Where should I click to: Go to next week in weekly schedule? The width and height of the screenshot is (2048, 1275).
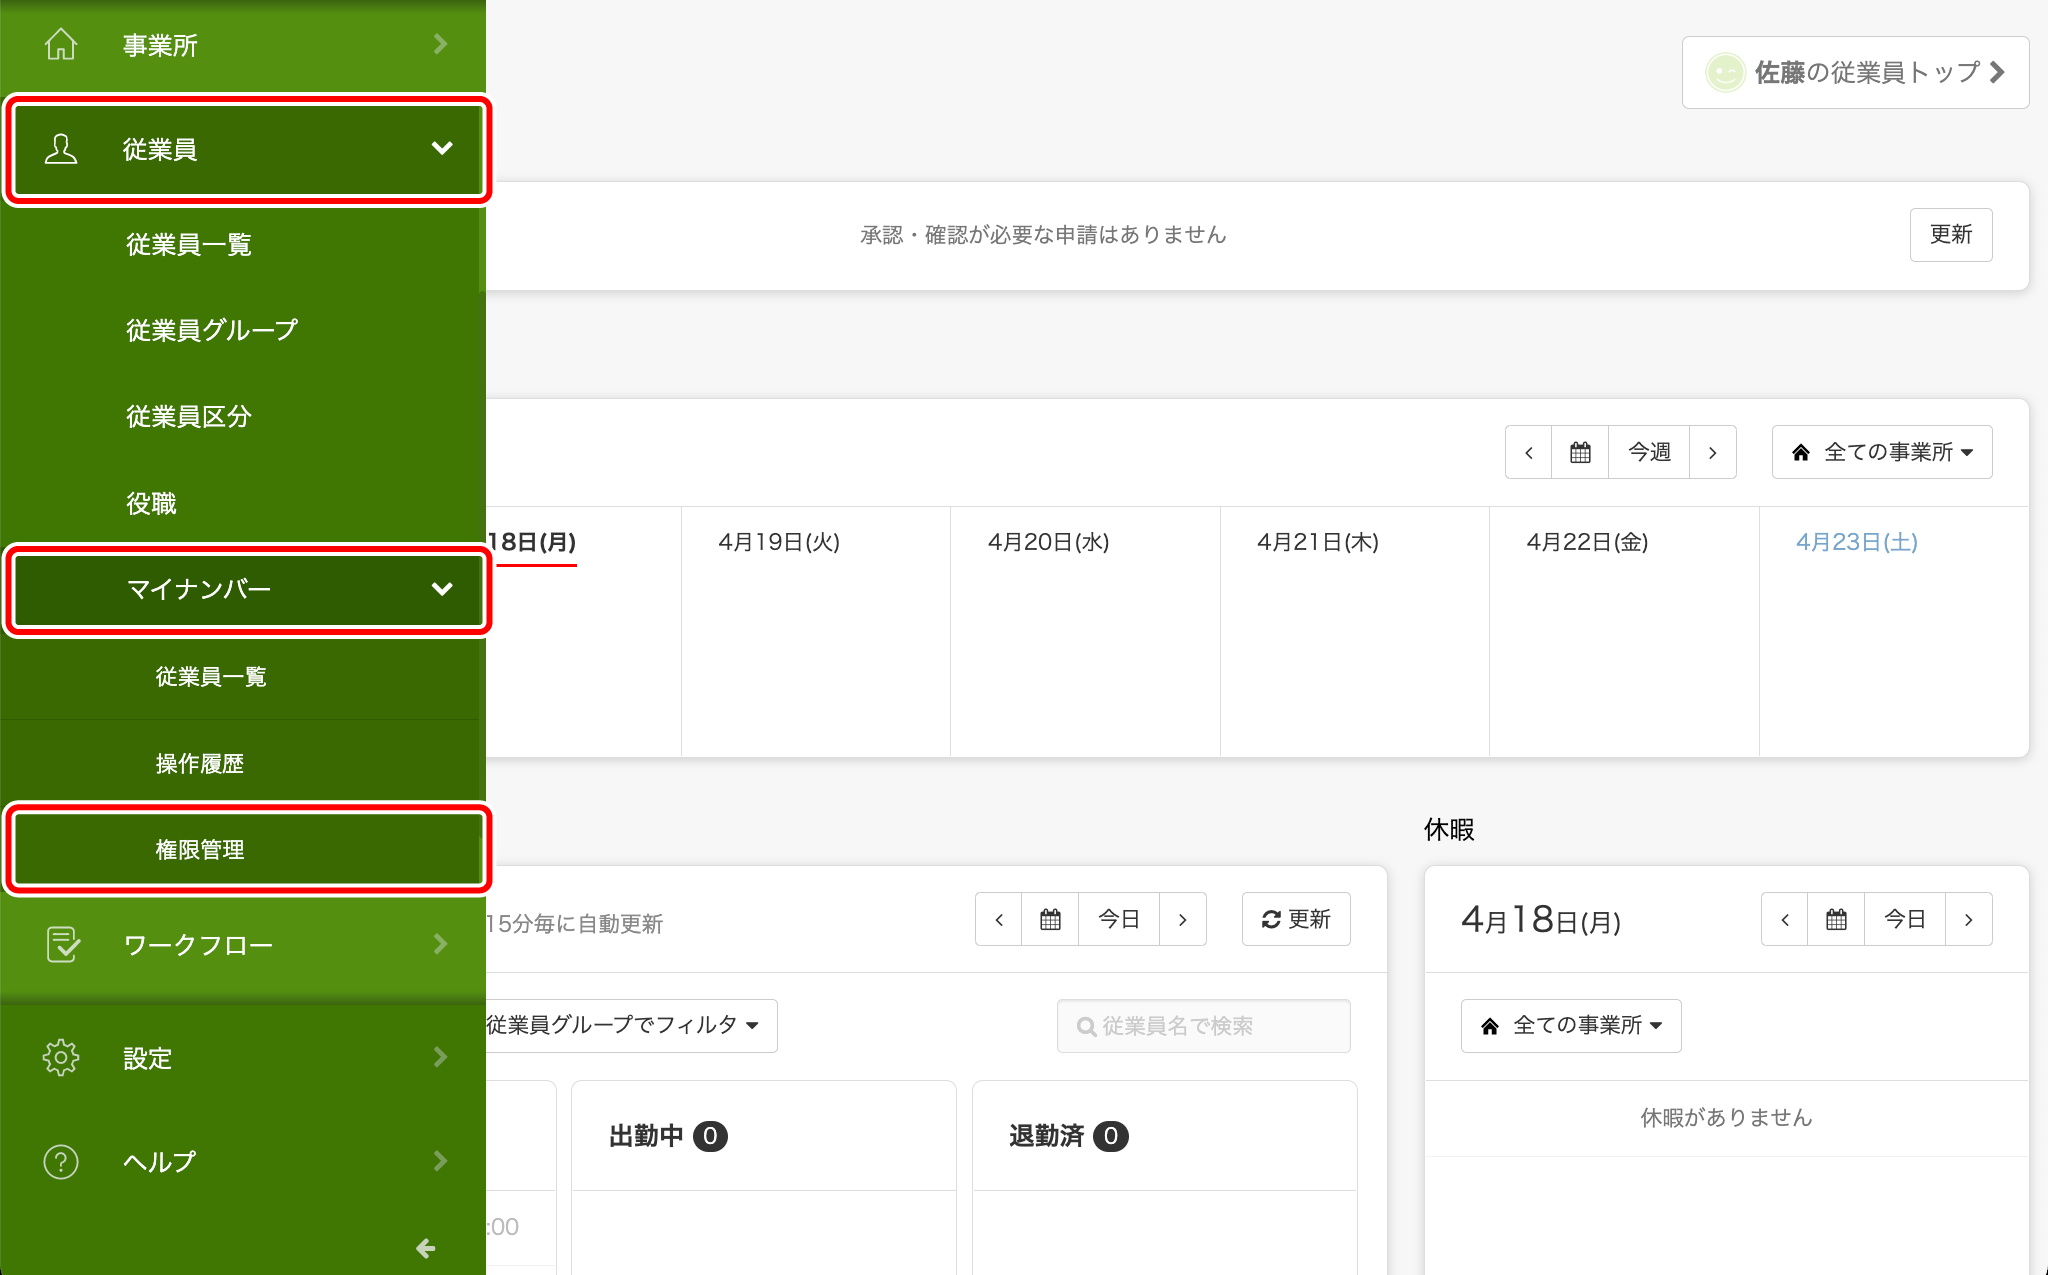tap(1713, 453)
